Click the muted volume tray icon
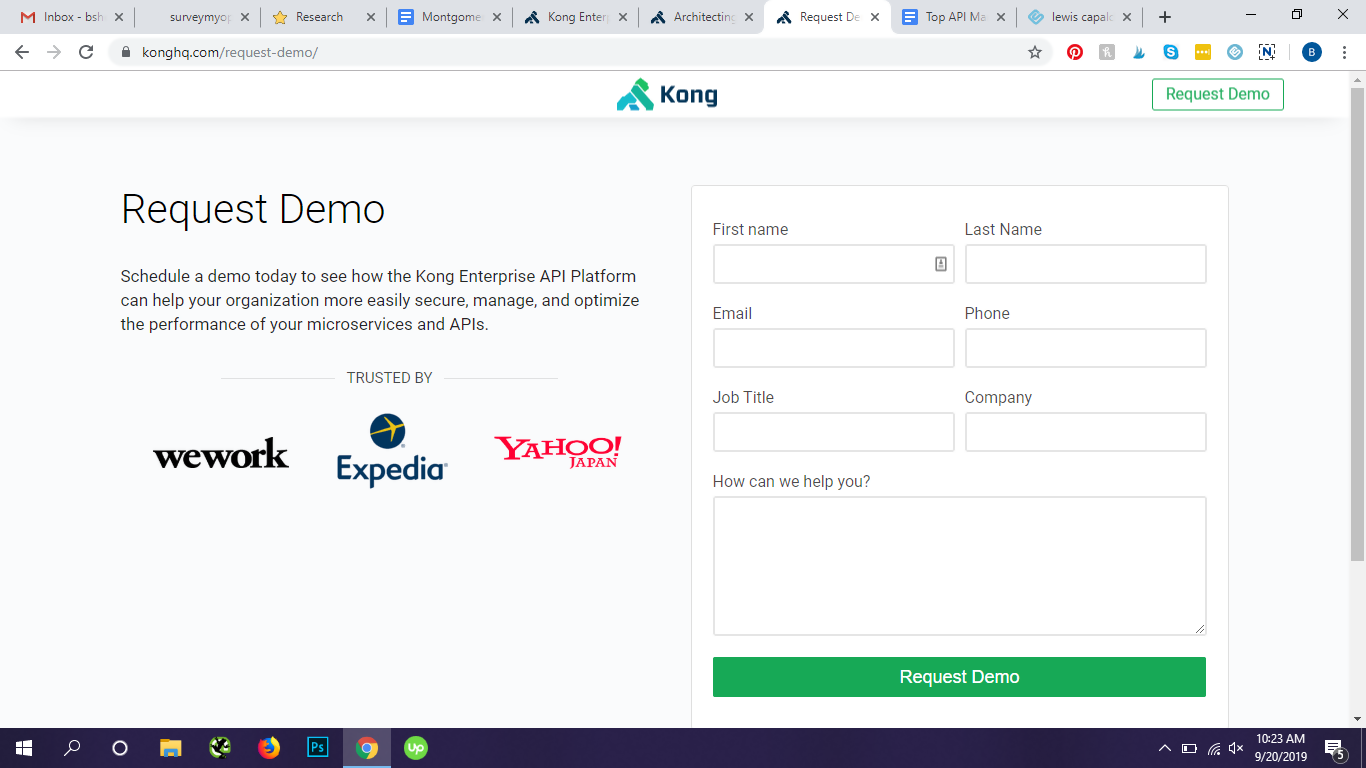The height and width of the screenshot is (768, 1366). (1236, 748)
